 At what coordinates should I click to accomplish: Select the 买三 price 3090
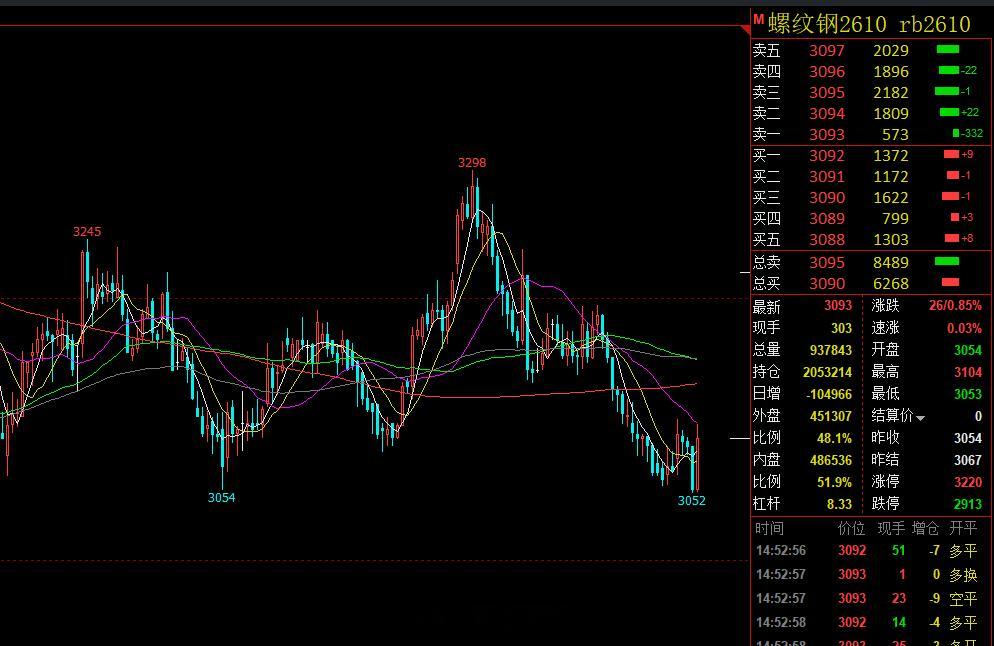point(827,197)
